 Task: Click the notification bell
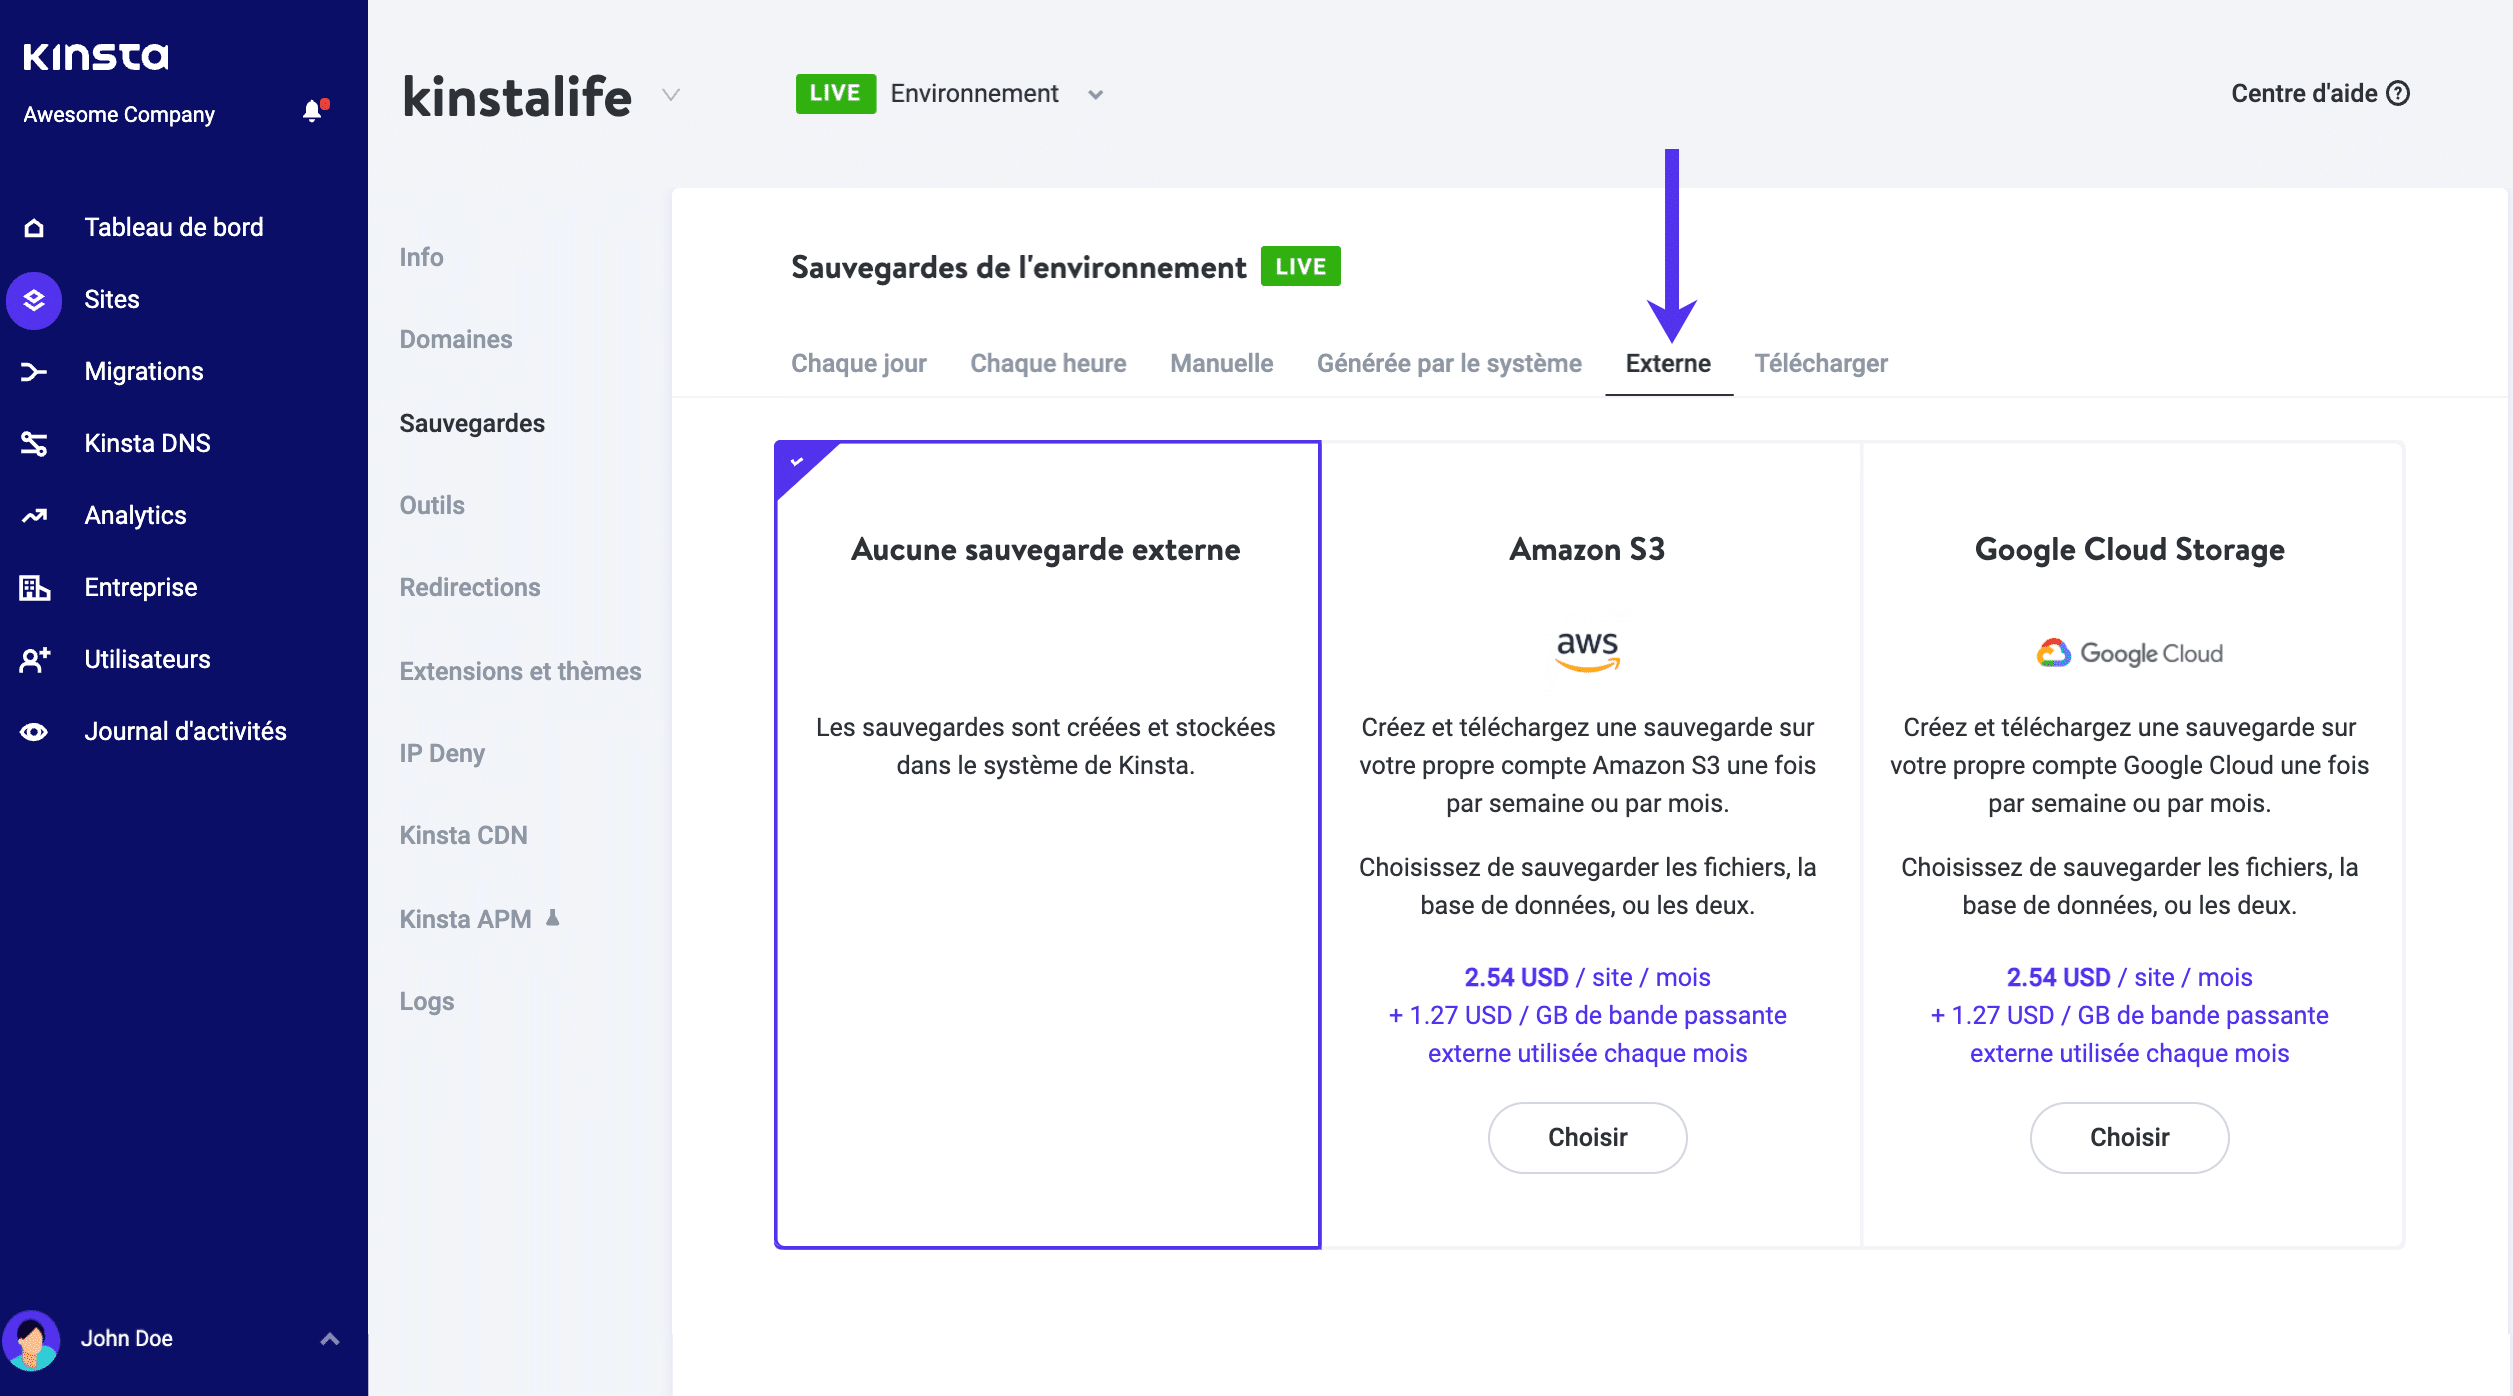coord(311,110)
